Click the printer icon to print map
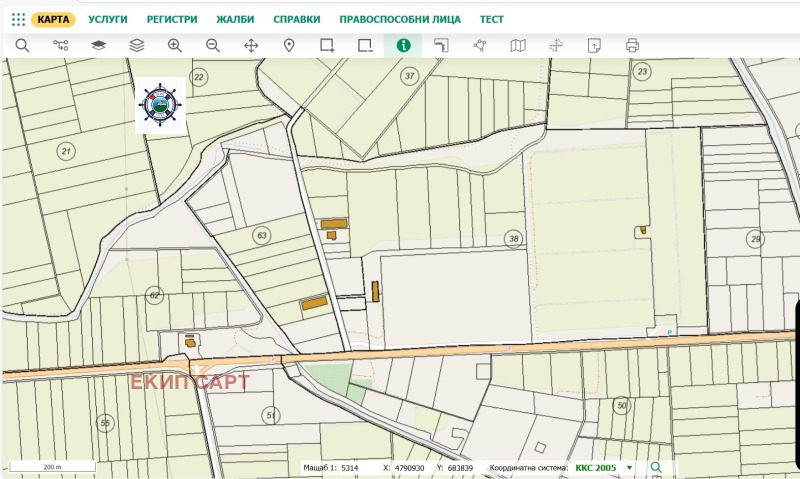The image size is (800, 479). [632, 45]
